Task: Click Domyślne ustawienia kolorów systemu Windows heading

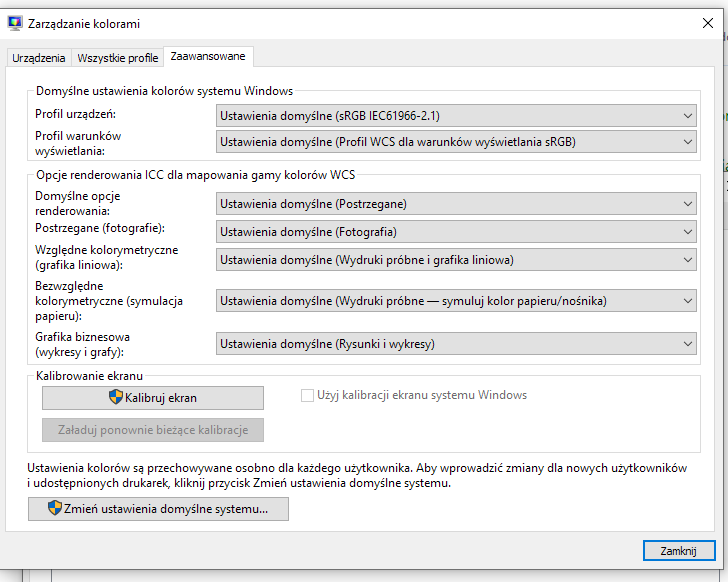Action: click(164, 91)
